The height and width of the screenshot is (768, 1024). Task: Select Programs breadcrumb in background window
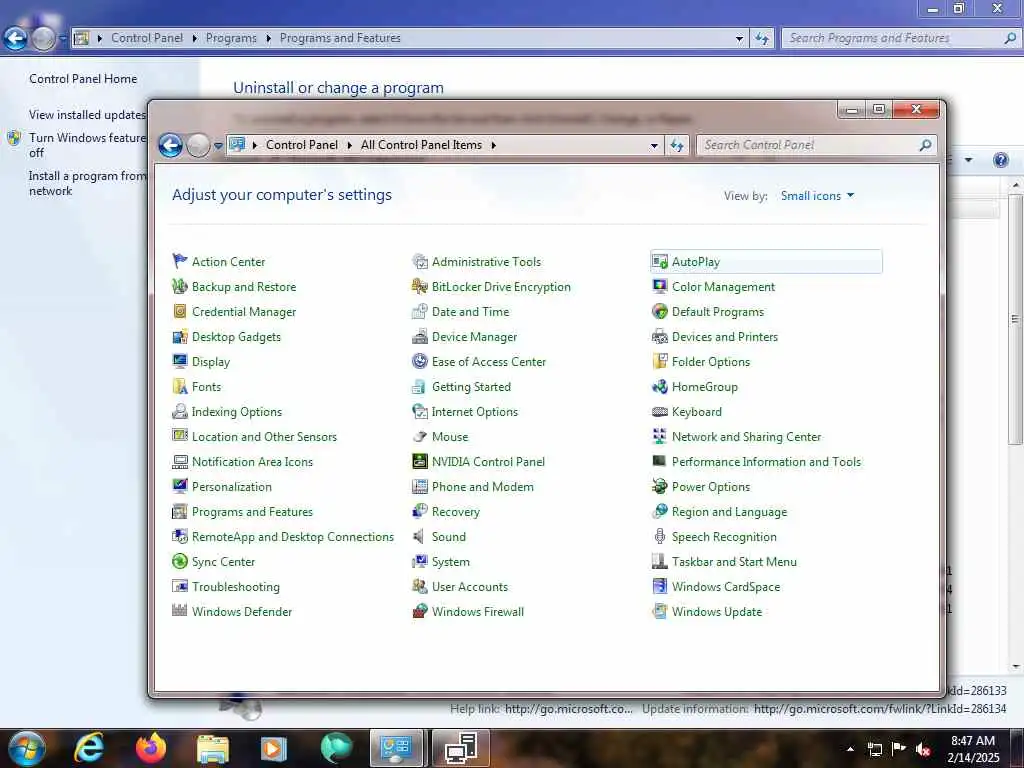(x=231, y=38)
